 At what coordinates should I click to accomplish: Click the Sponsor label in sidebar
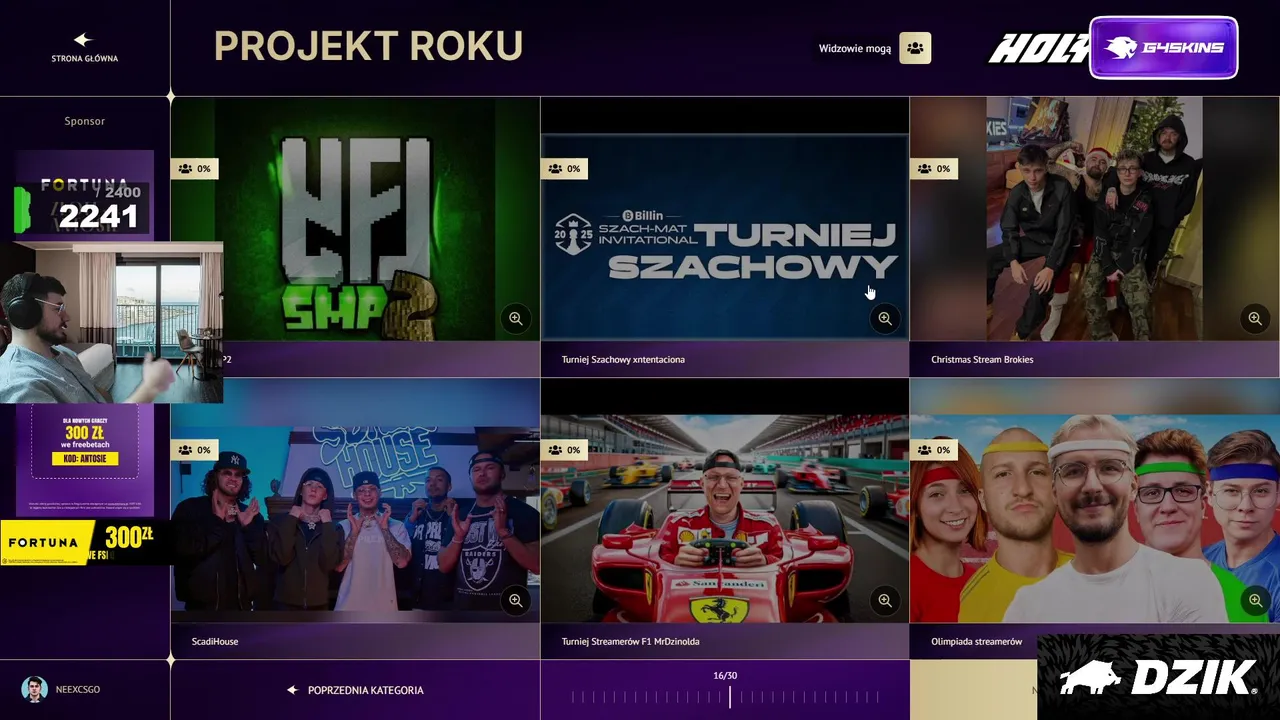click(x=85, y=121)
